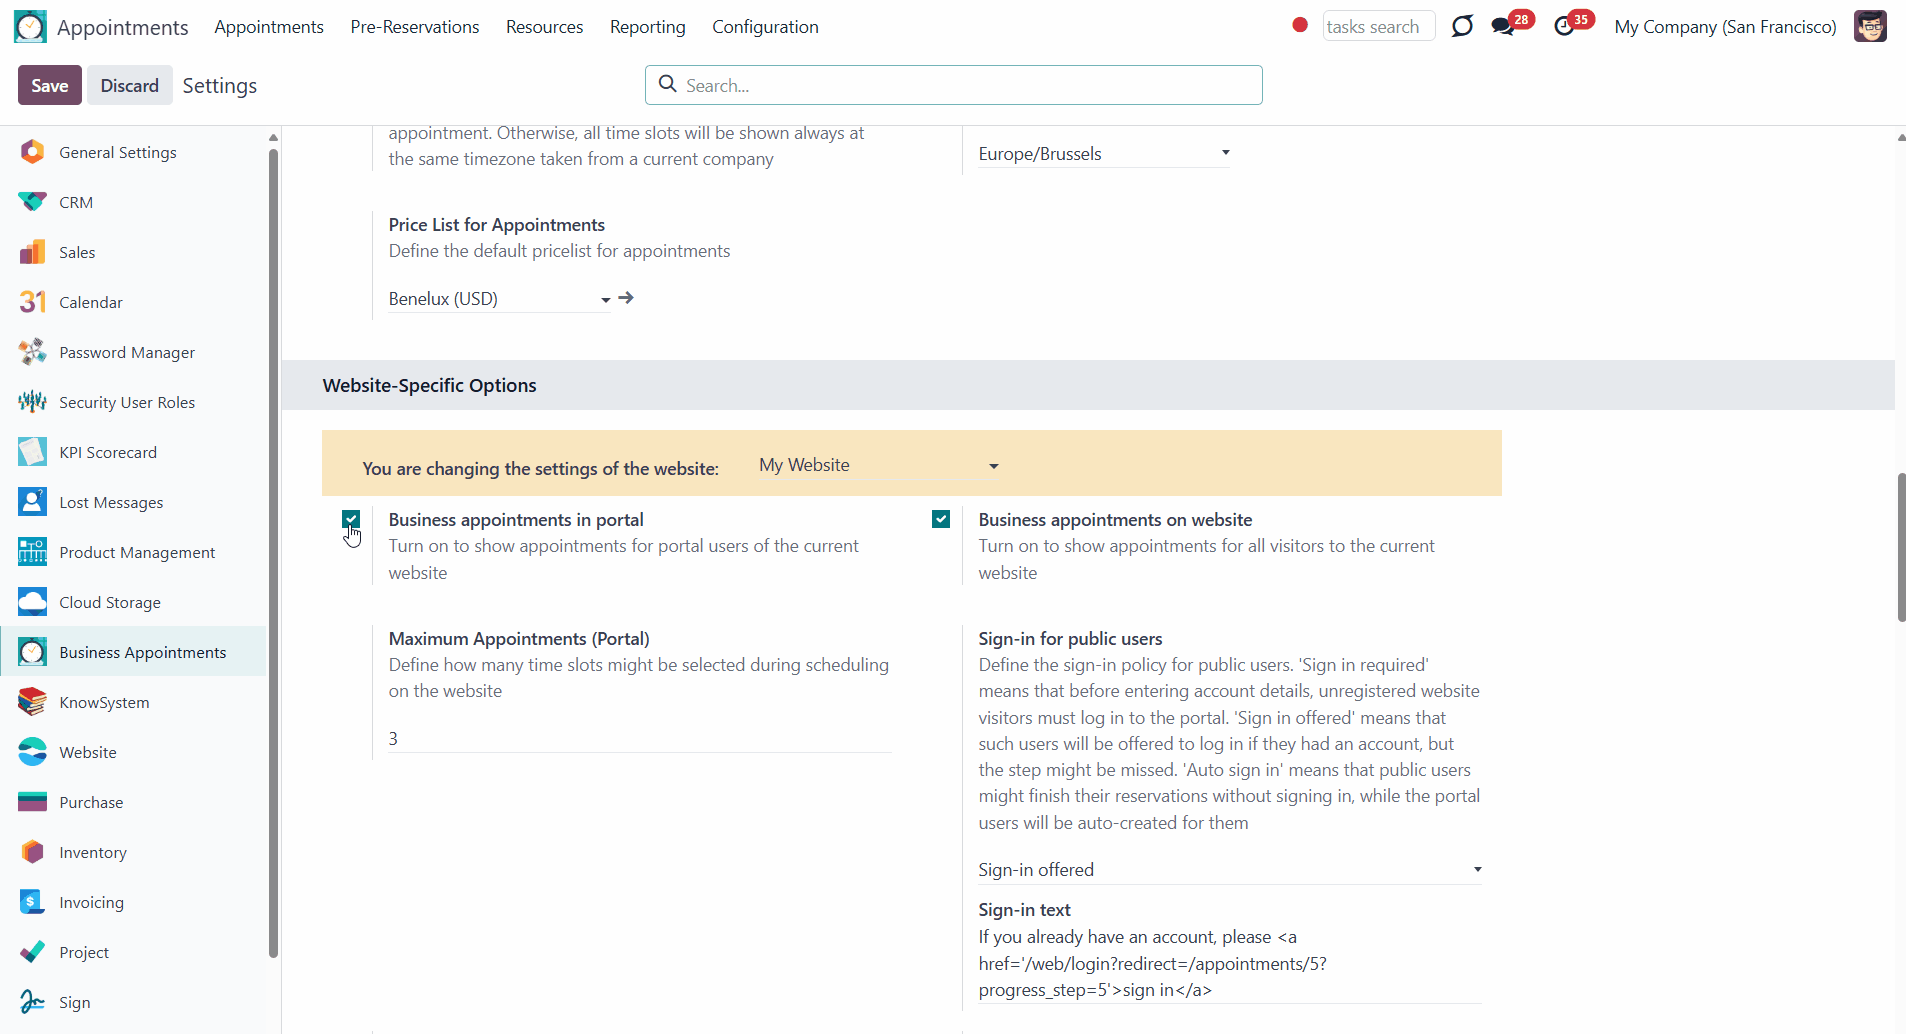The width and height of the screenshot is (1906, 1034).
Task: Discard the settings changes
Action: pos(129,86)
